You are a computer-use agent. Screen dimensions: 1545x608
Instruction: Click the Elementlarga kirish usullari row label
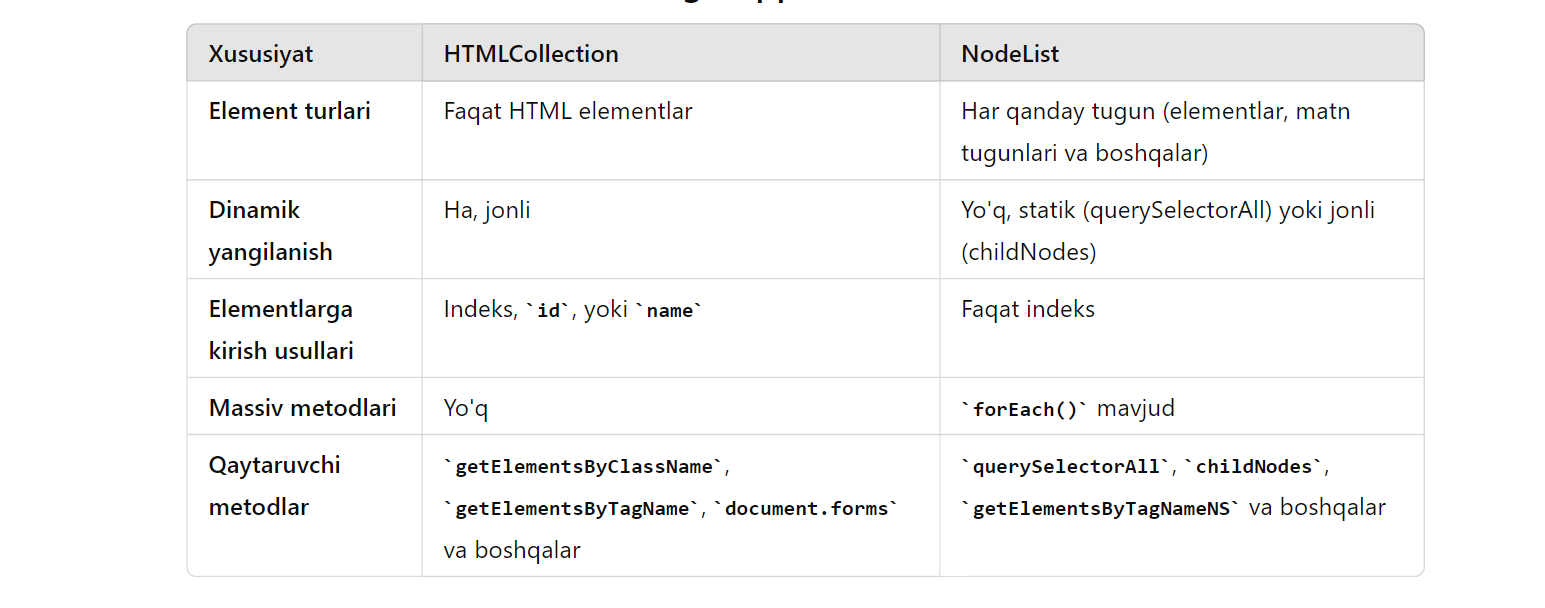281,330
